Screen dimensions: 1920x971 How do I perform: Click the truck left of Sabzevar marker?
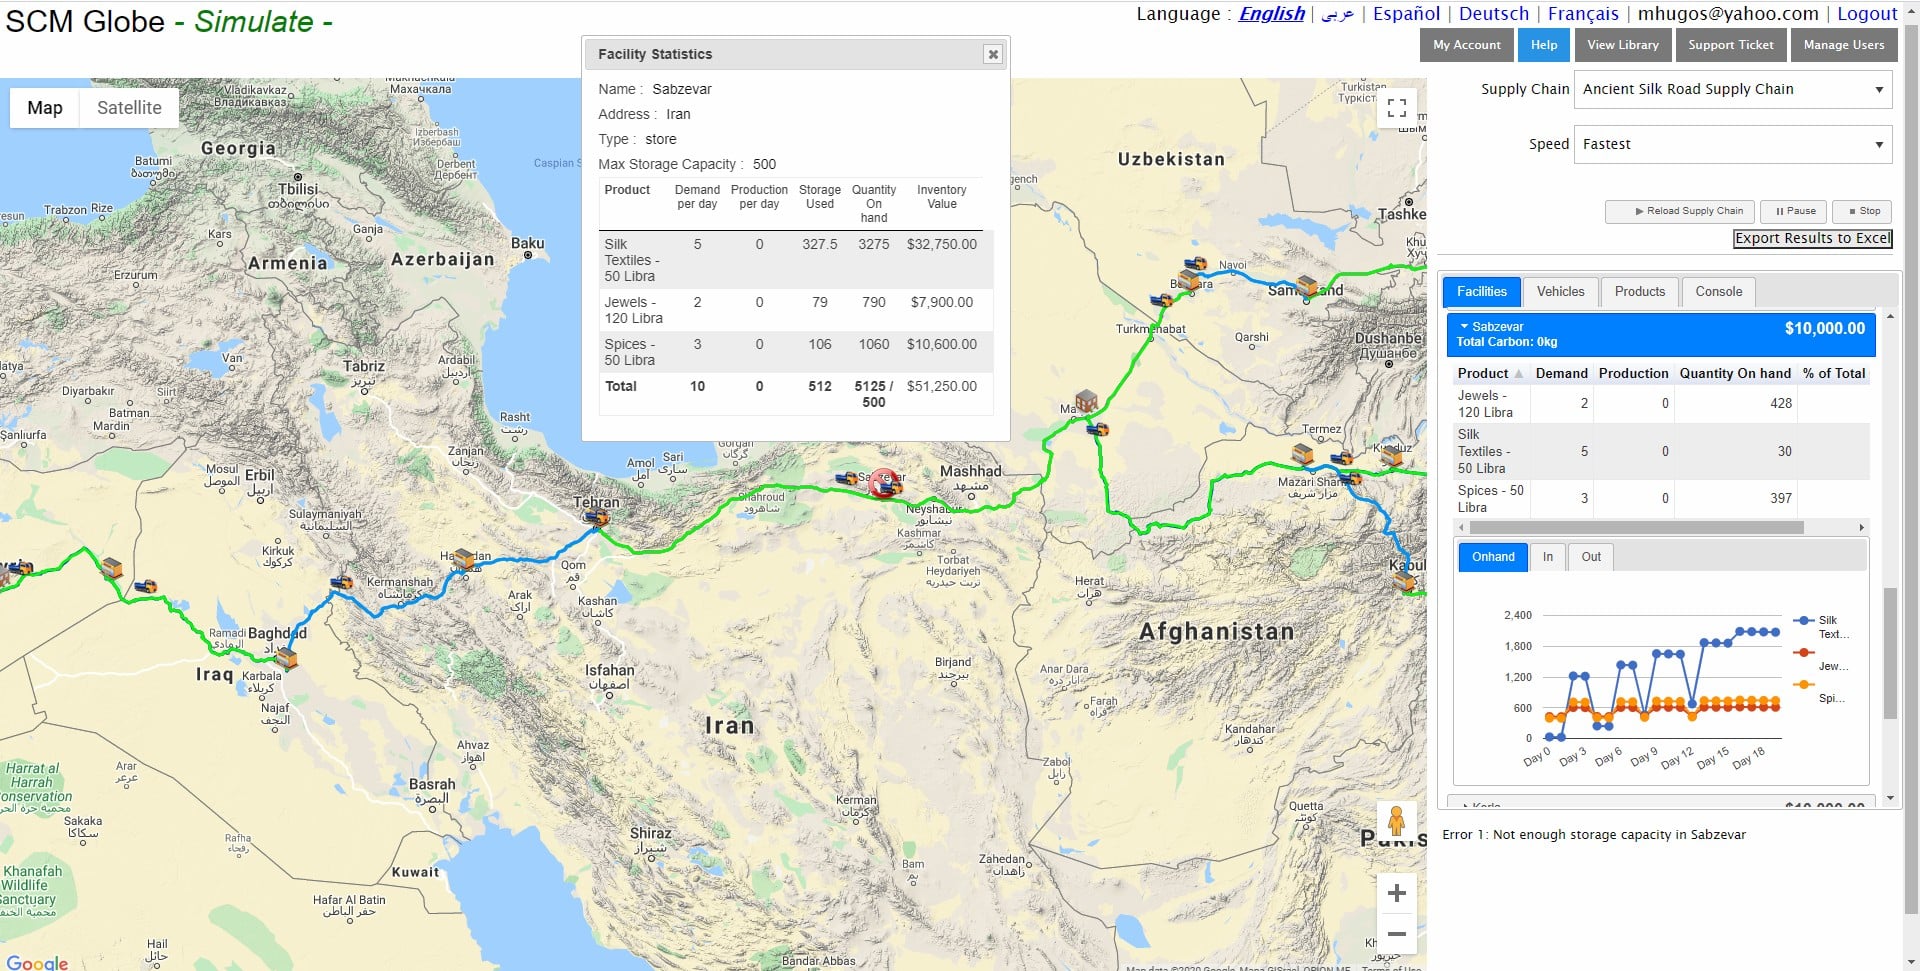coord(846,478)
